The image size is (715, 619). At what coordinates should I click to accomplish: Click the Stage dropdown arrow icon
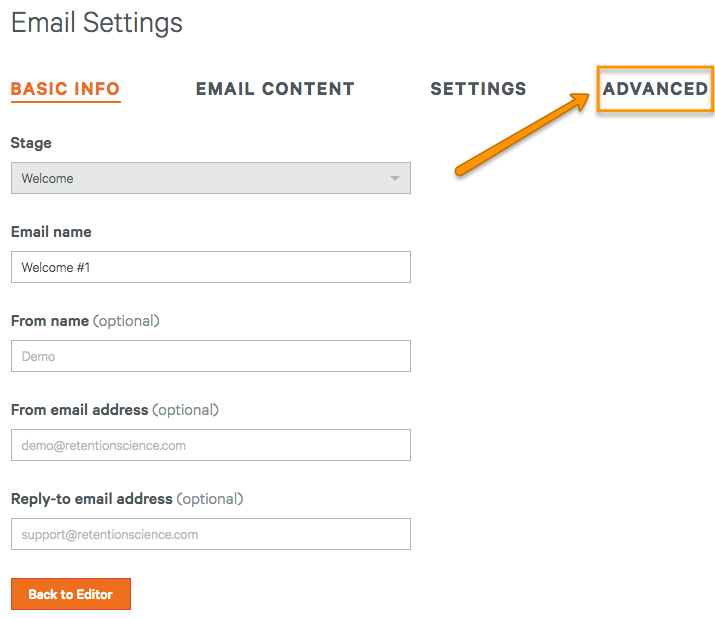(395, 178)
